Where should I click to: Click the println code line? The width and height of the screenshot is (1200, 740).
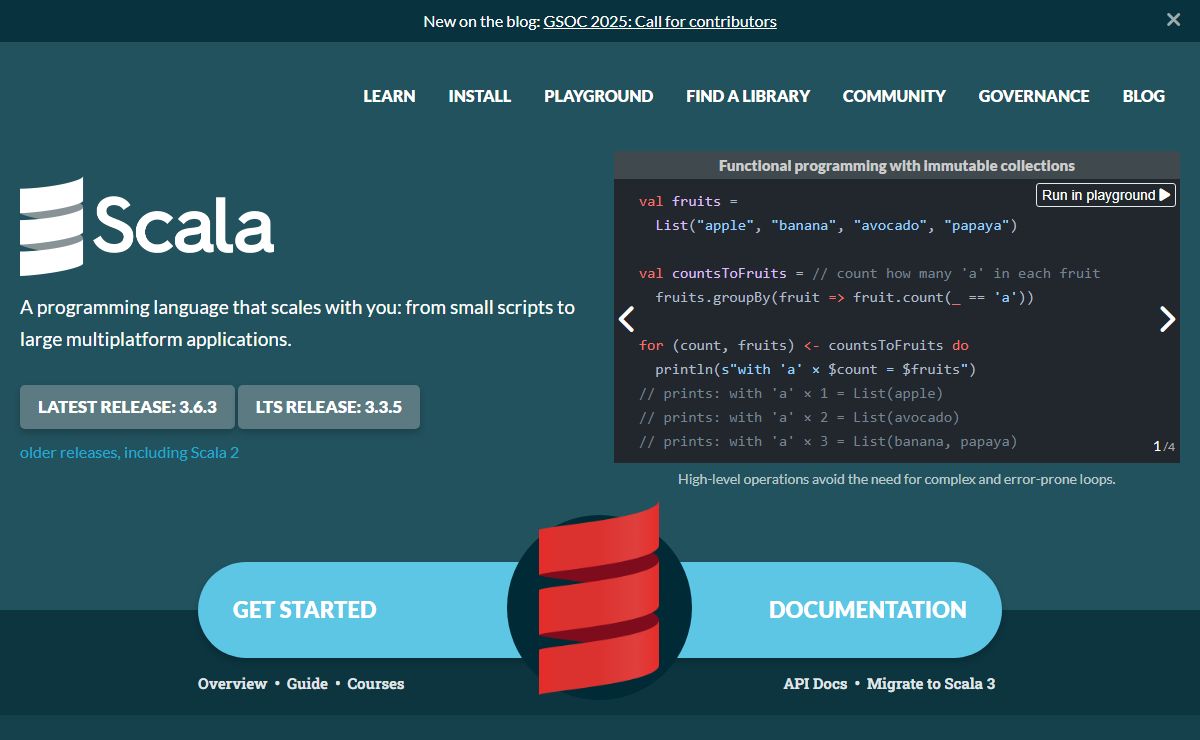coord(815,369)
